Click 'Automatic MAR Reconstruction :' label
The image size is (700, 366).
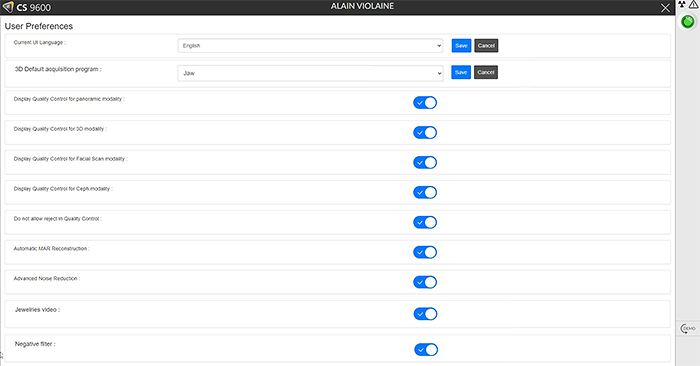coord(51,249)
